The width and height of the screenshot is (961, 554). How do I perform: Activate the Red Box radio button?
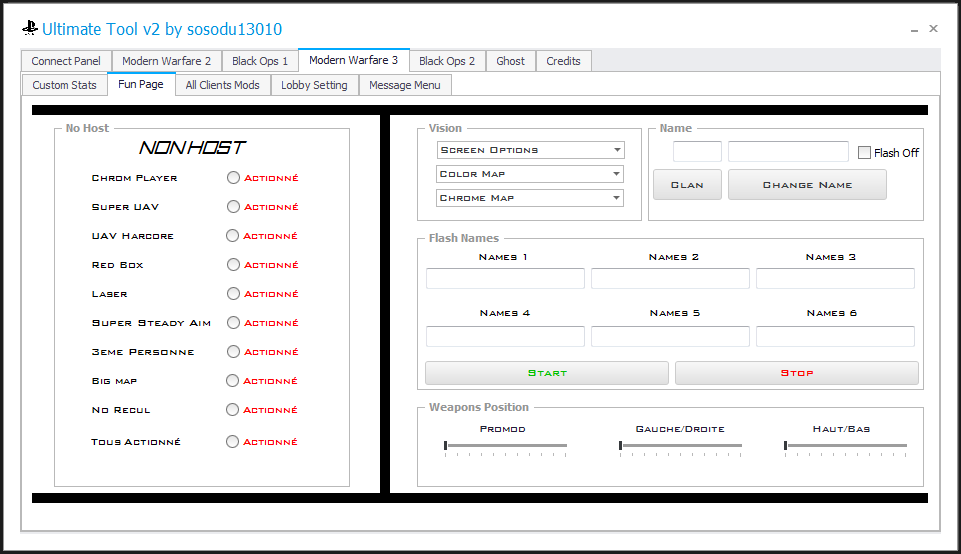point(233,265)
